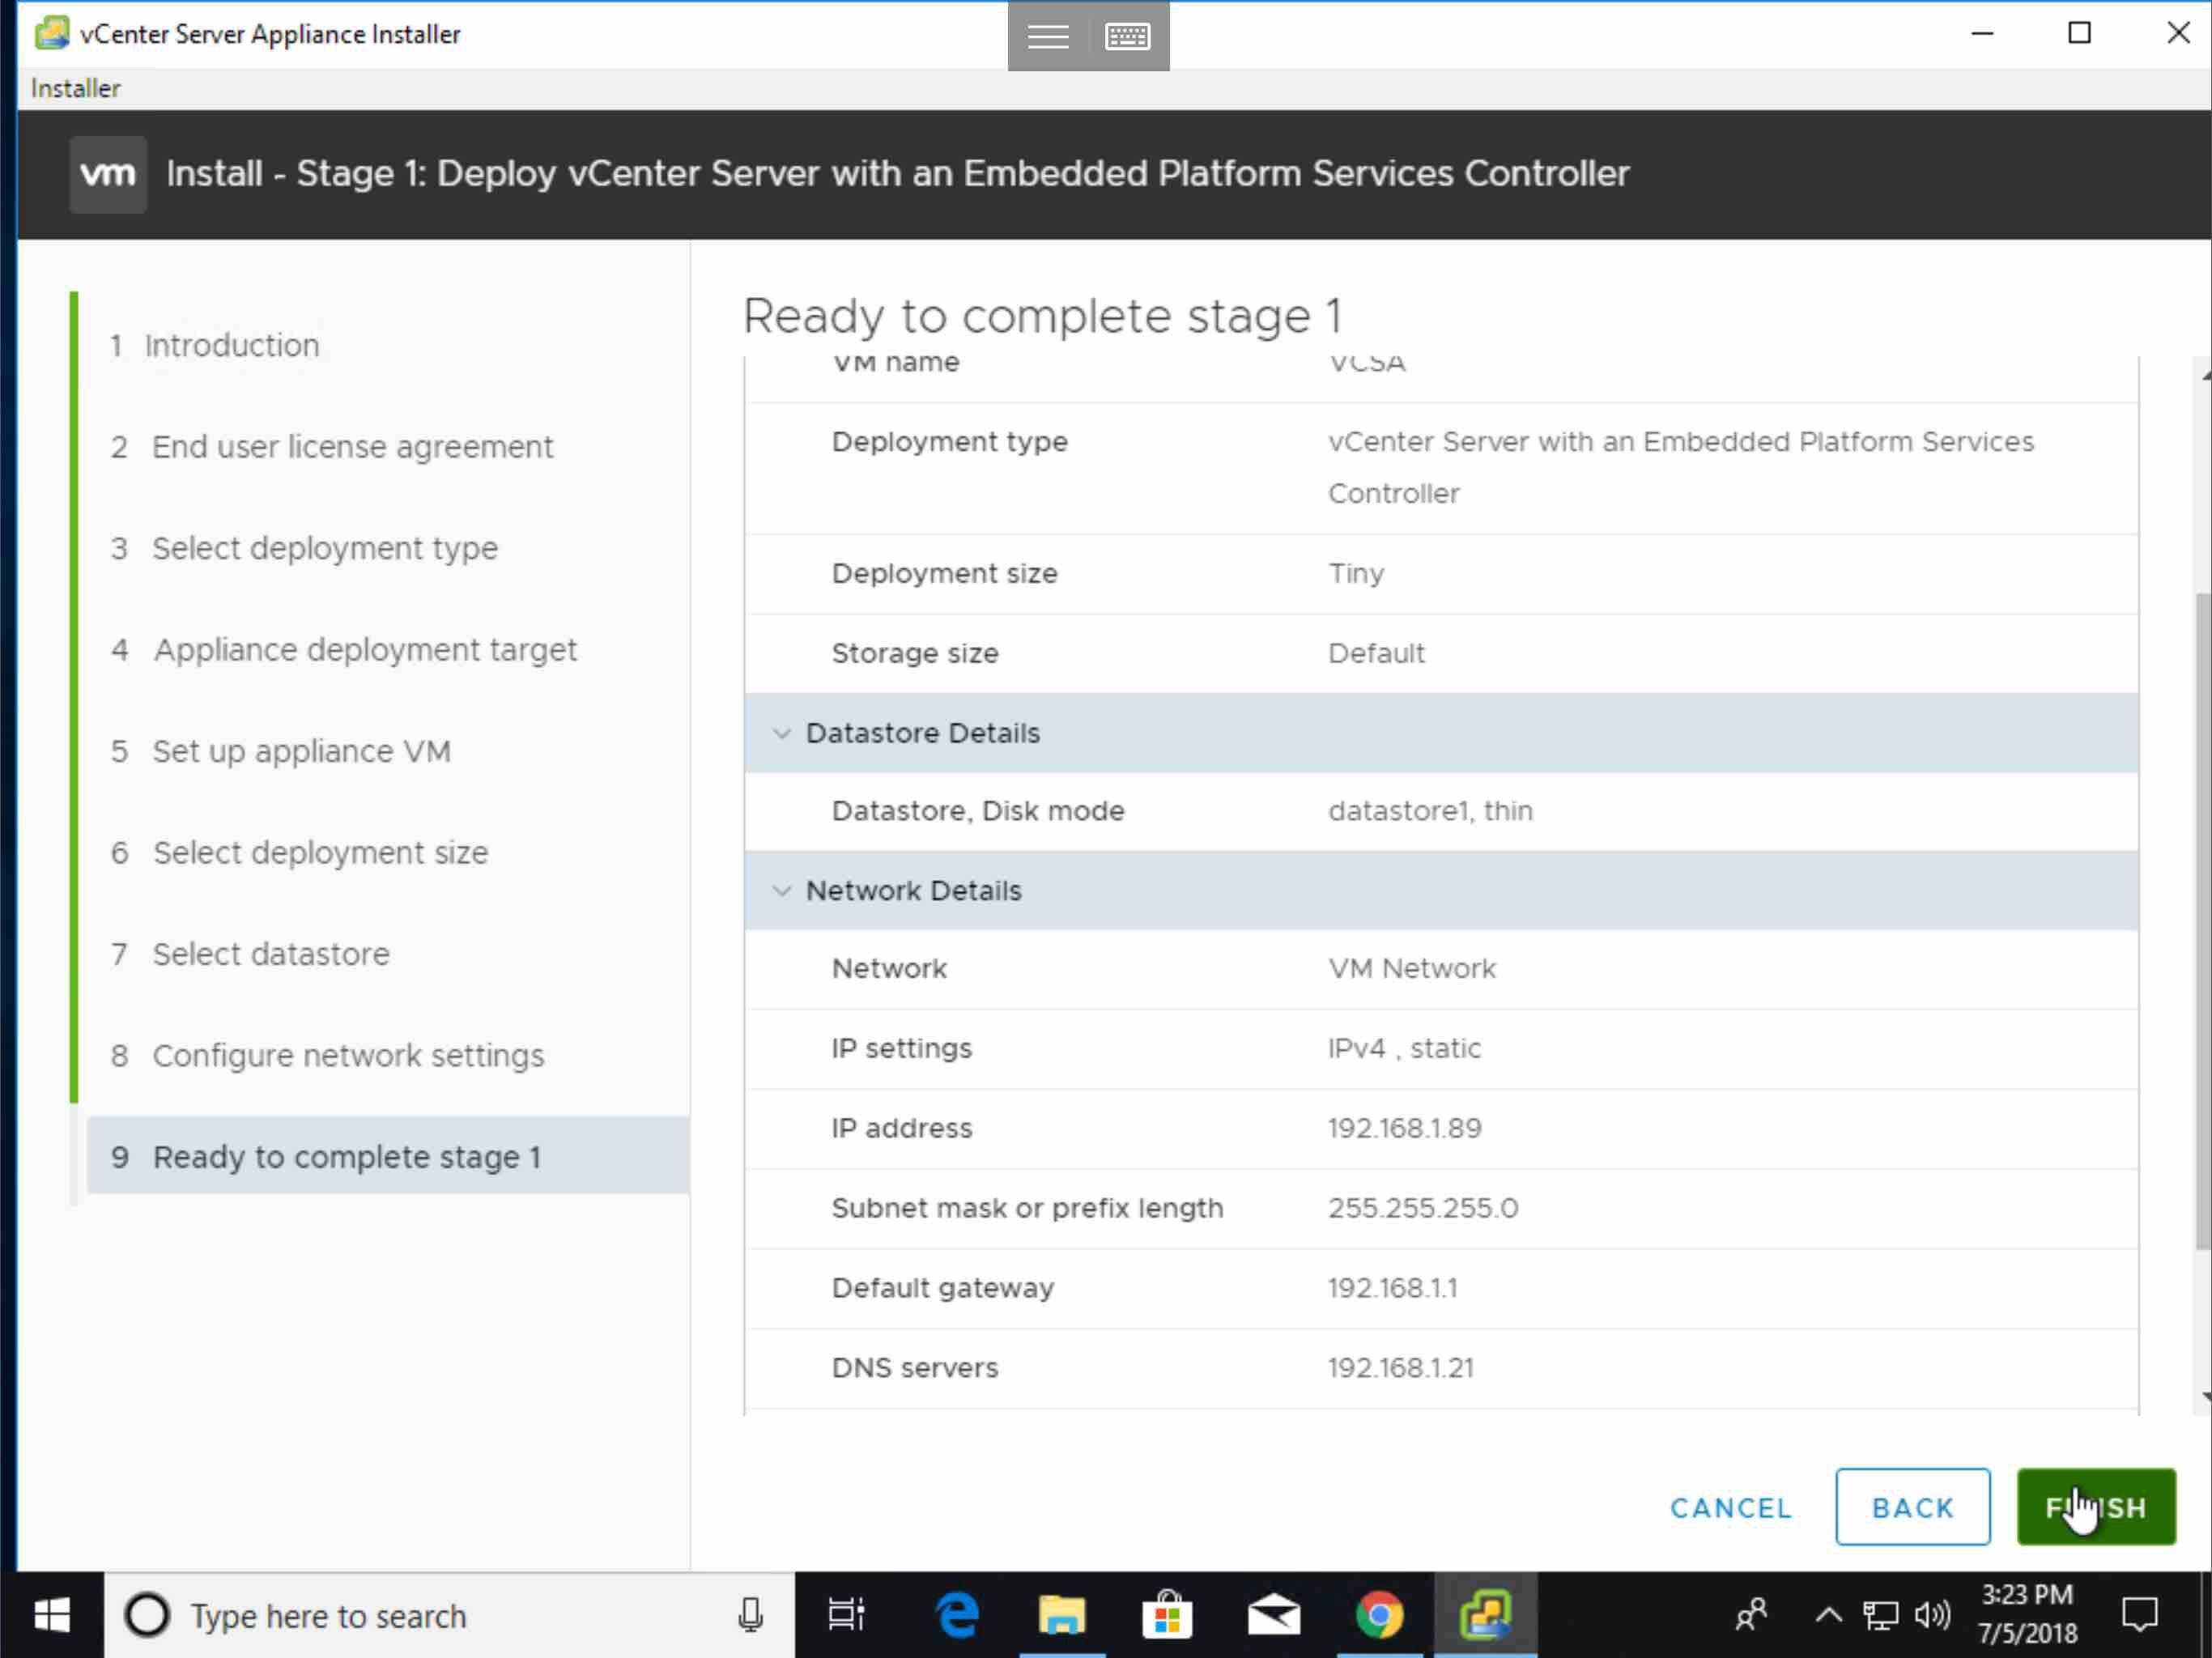Open Google Chrome from taskbar
Image resolution: width=2212 pixels, height=1658 pixels.
[1380, 1615]
